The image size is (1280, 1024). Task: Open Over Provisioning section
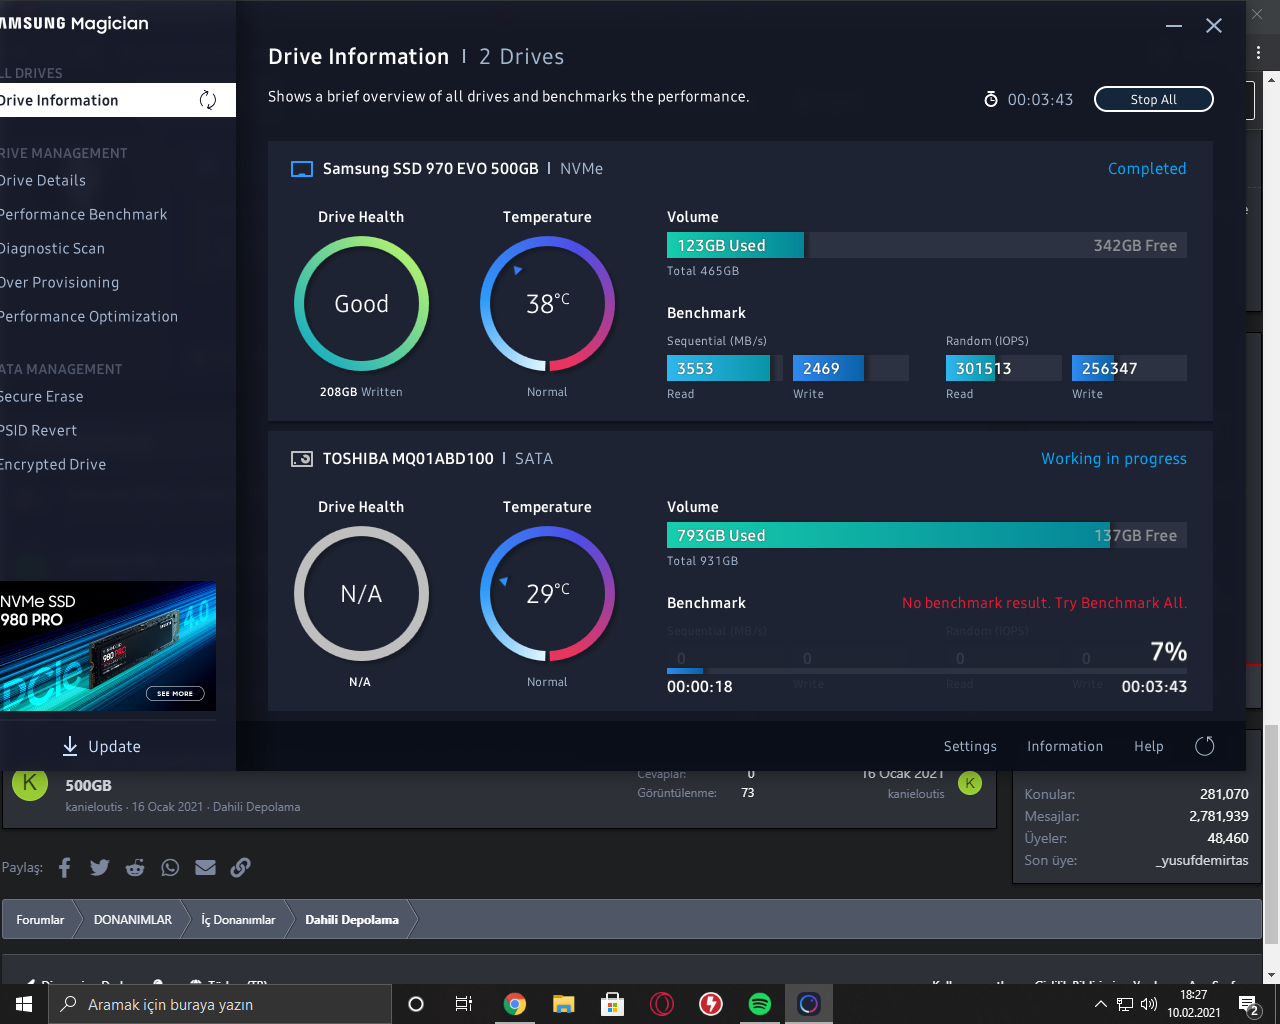coord(60,282)
